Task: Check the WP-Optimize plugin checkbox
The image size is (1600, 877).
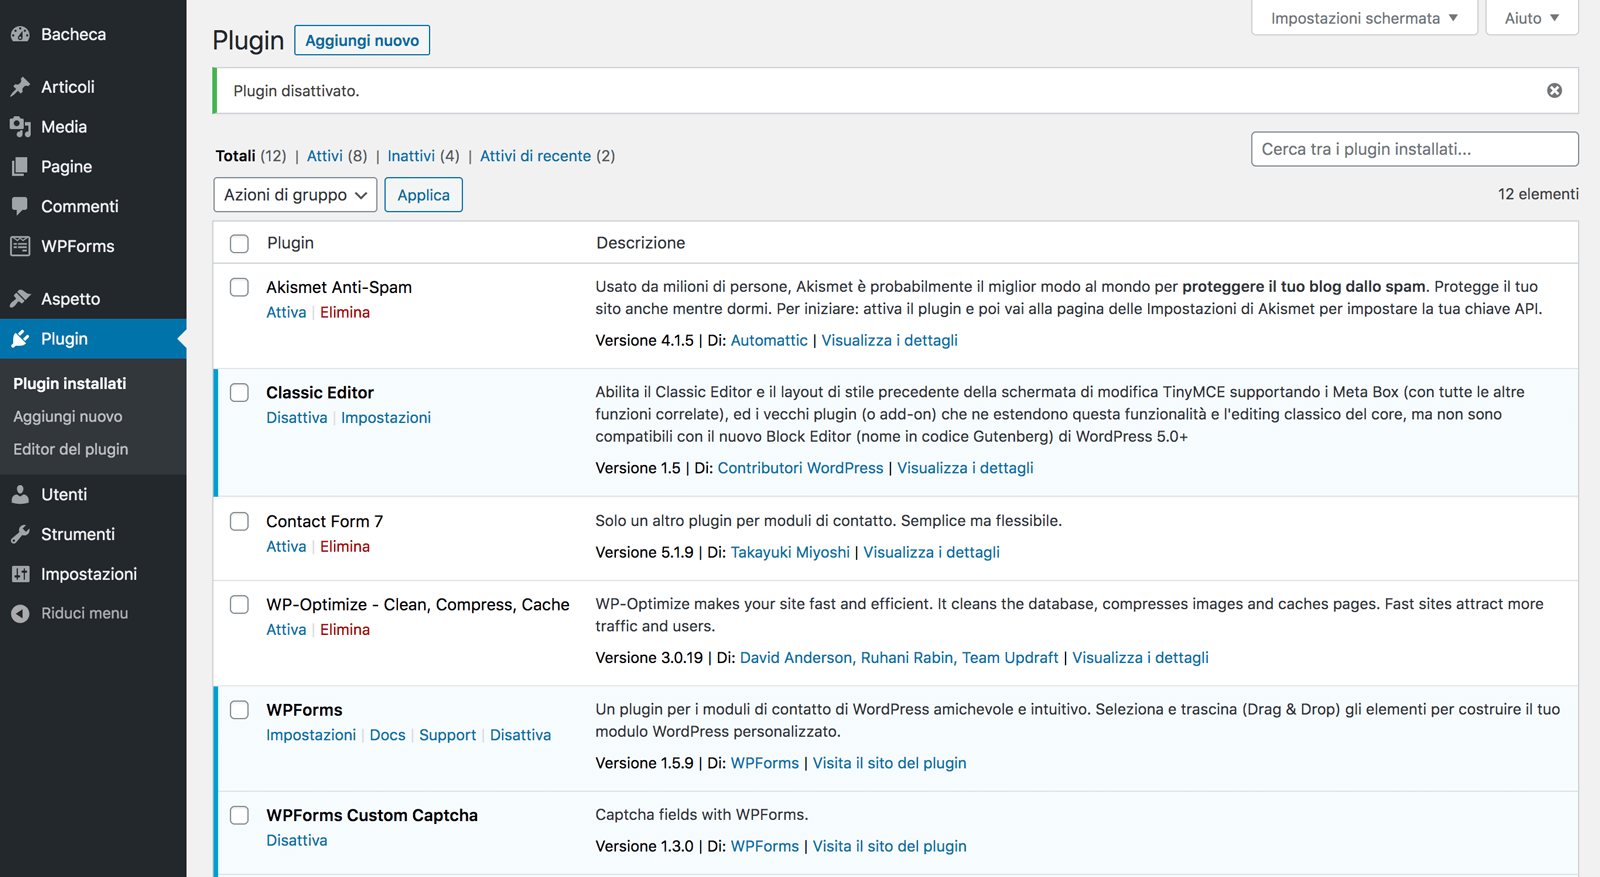Action: tap(239, 604)
